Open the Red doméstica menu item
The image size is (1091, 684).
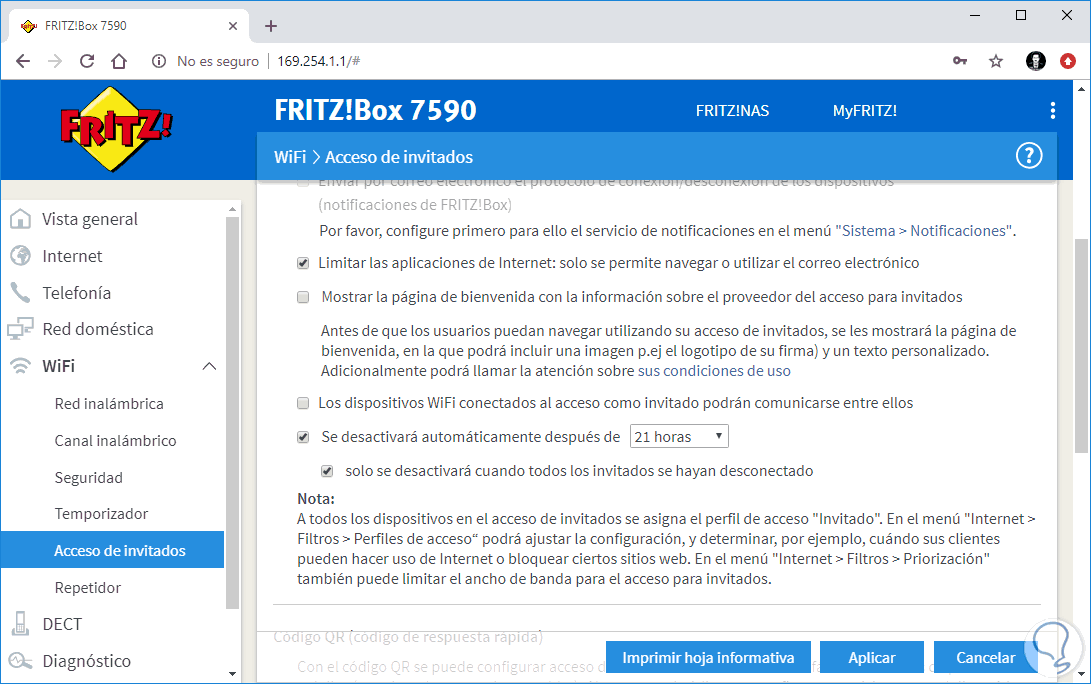pyautogui.click(x=98, y=329)
